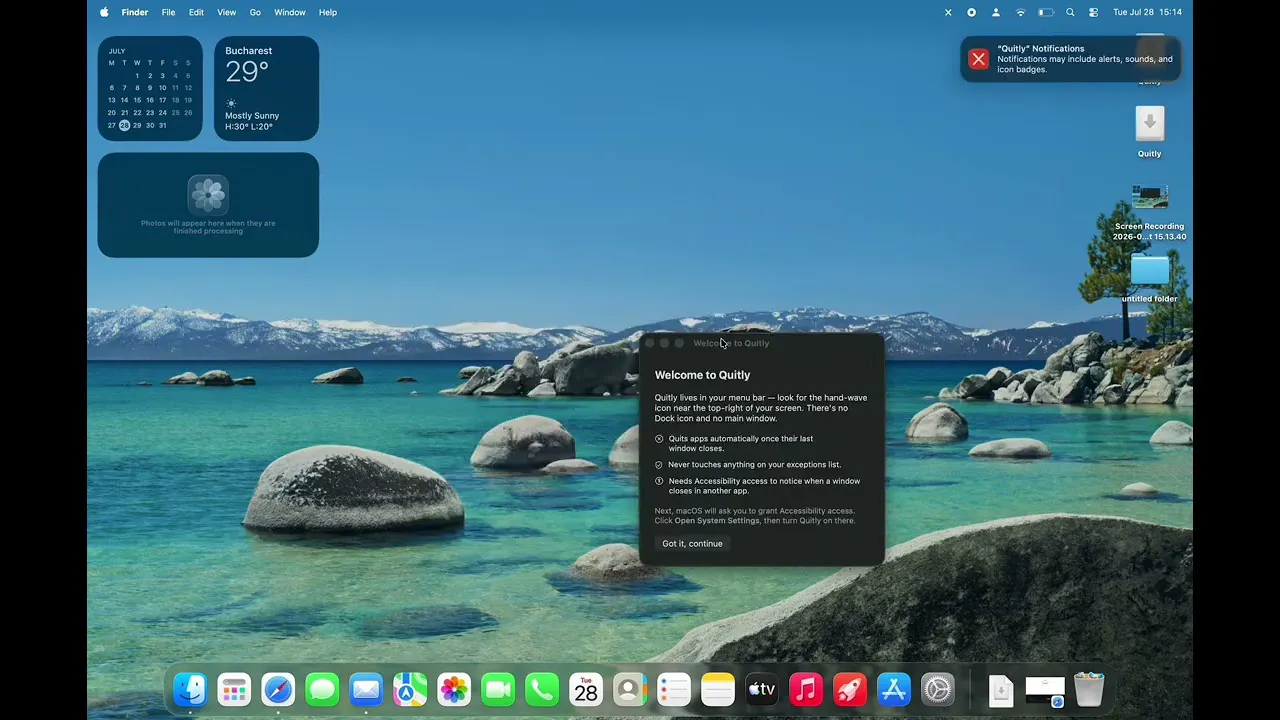Click the July calendar widget

coord(150,88)
